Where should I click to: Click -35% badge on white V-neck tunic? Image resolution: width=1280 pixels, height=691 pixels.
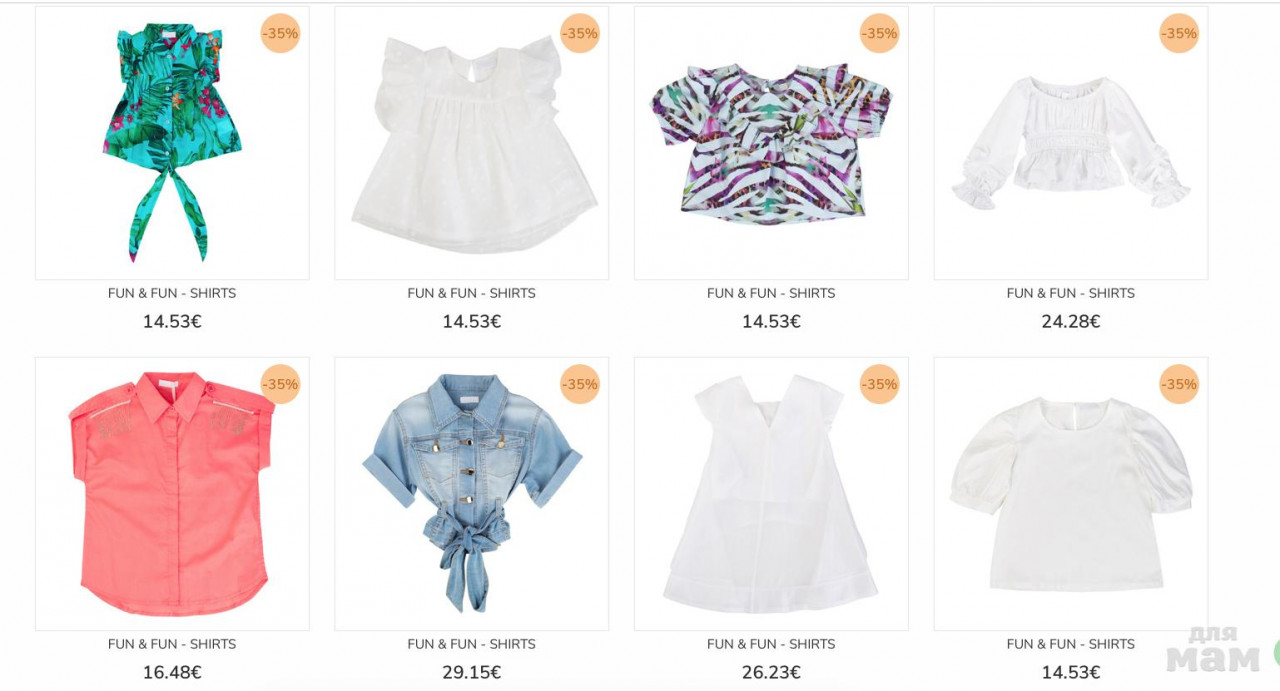879,384
